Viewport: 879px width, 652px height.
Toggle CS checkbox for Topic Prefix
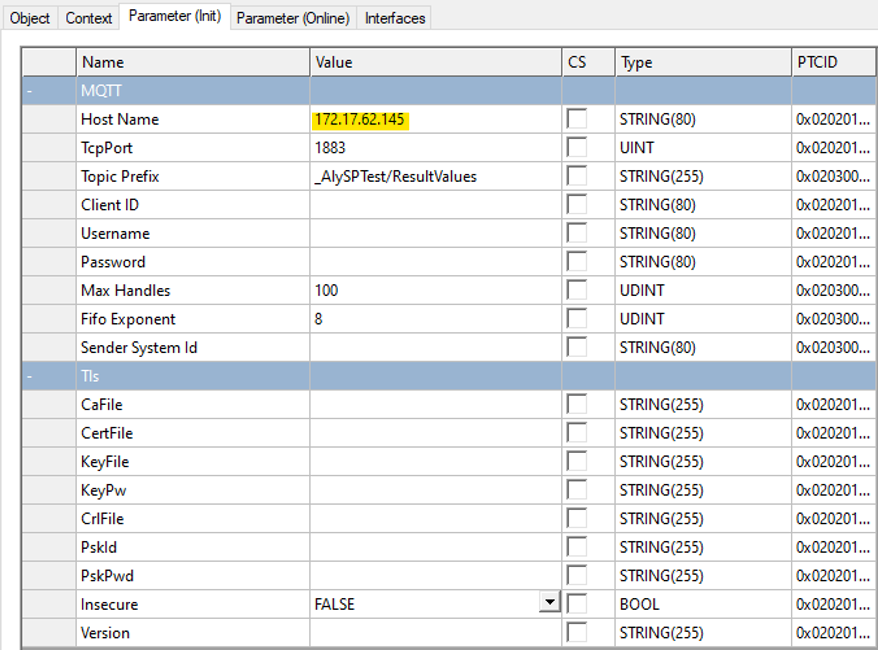(577, 176)
